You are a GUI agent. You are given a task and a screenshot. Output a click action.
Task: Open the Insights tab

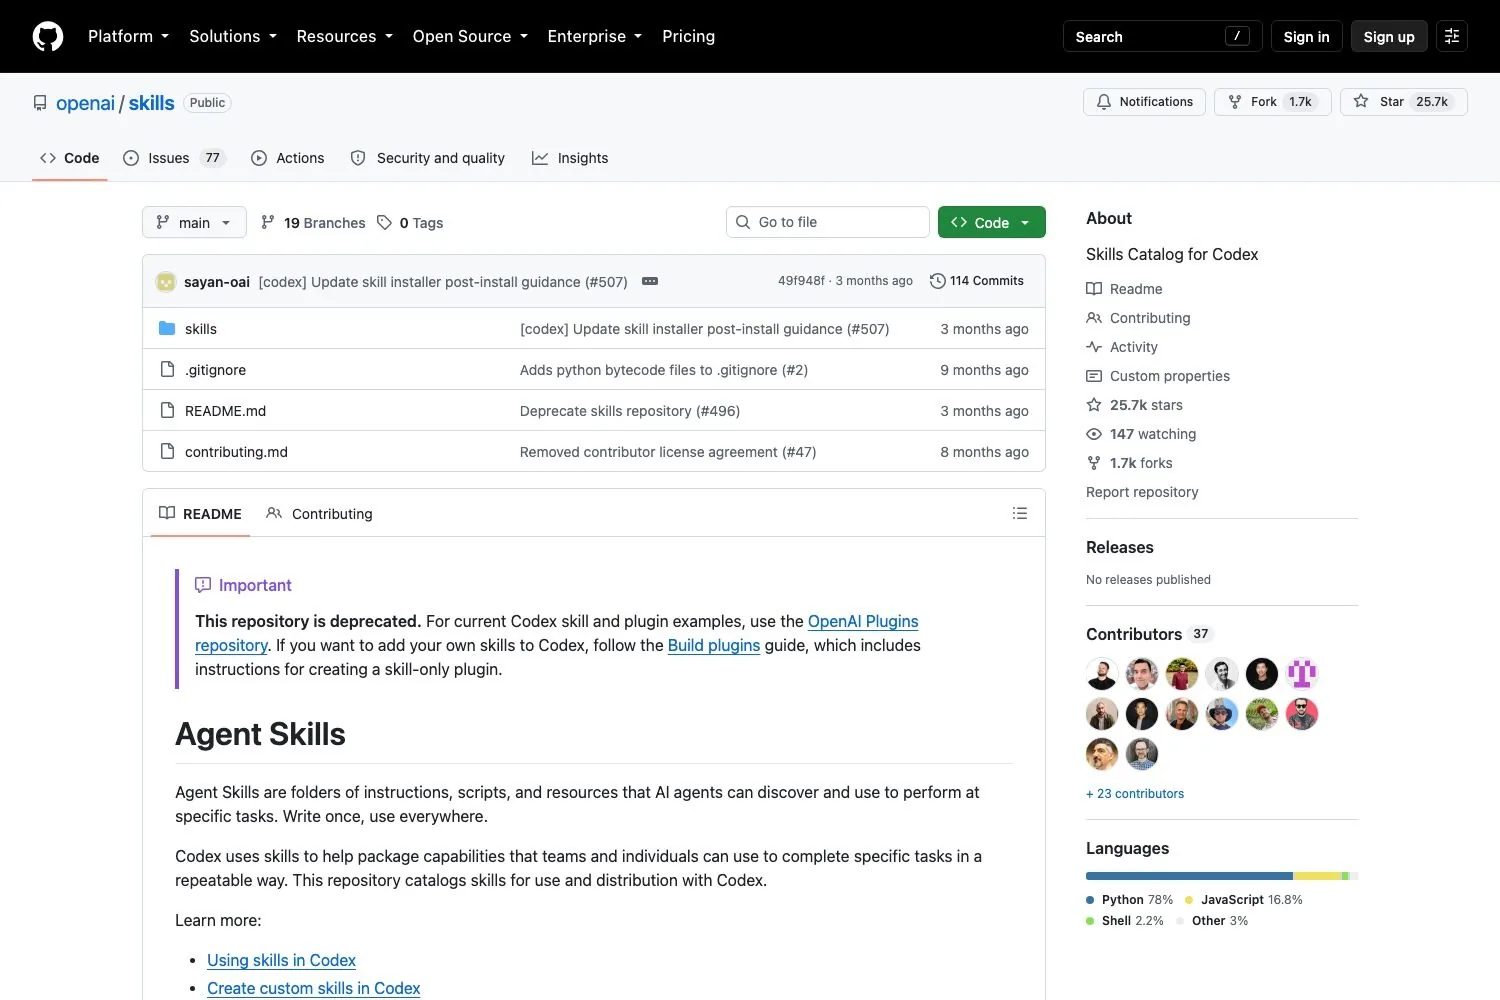(x=570, y=158)
